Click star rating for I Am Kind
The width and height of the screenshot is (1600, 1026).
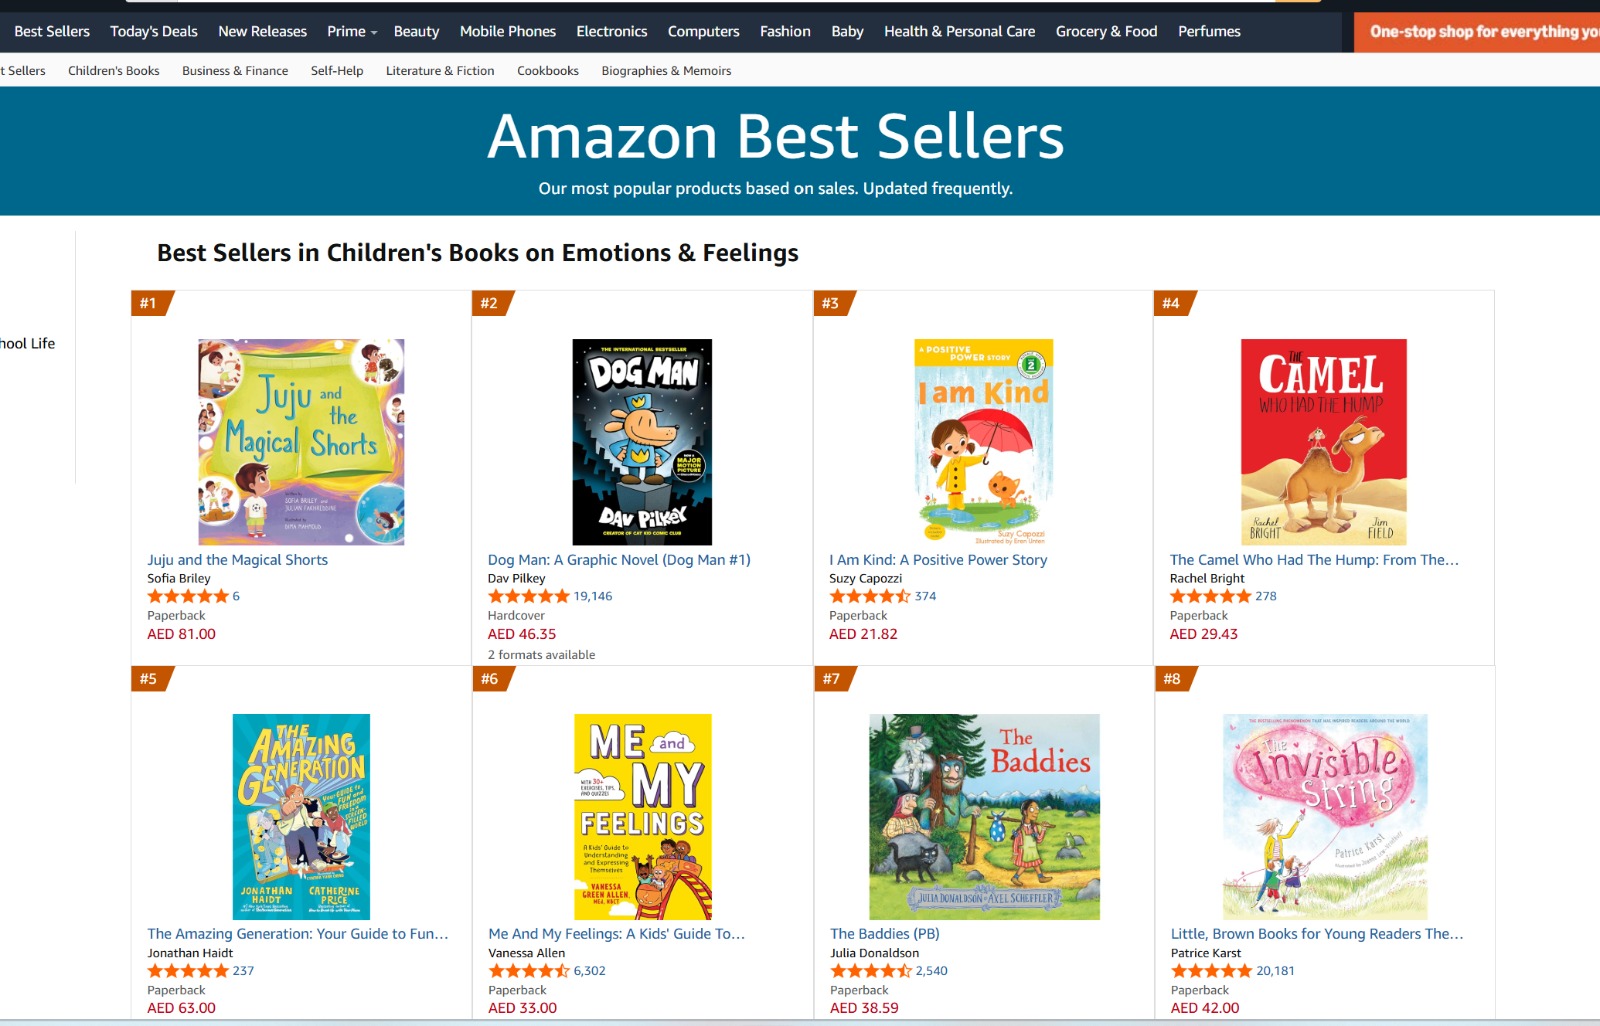click(x=869, y=596)
